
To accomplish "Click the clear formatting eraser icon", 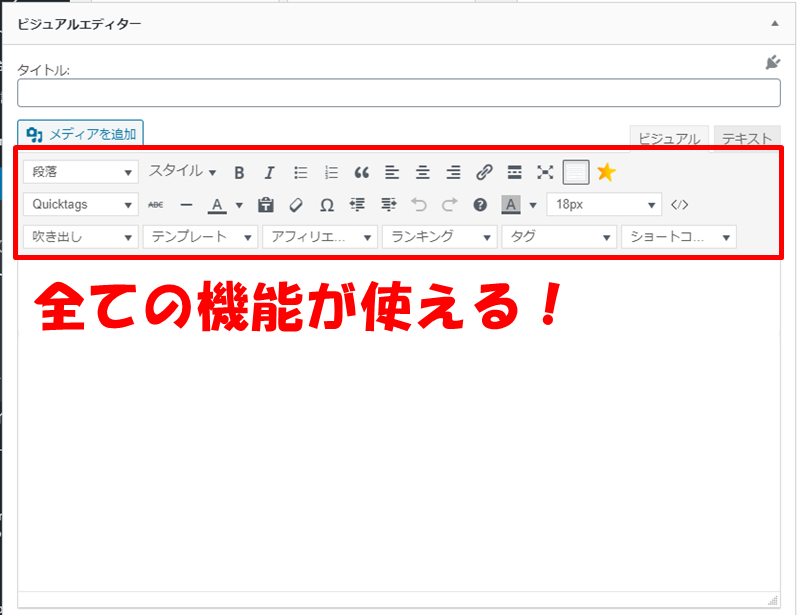I will point(295,205).
